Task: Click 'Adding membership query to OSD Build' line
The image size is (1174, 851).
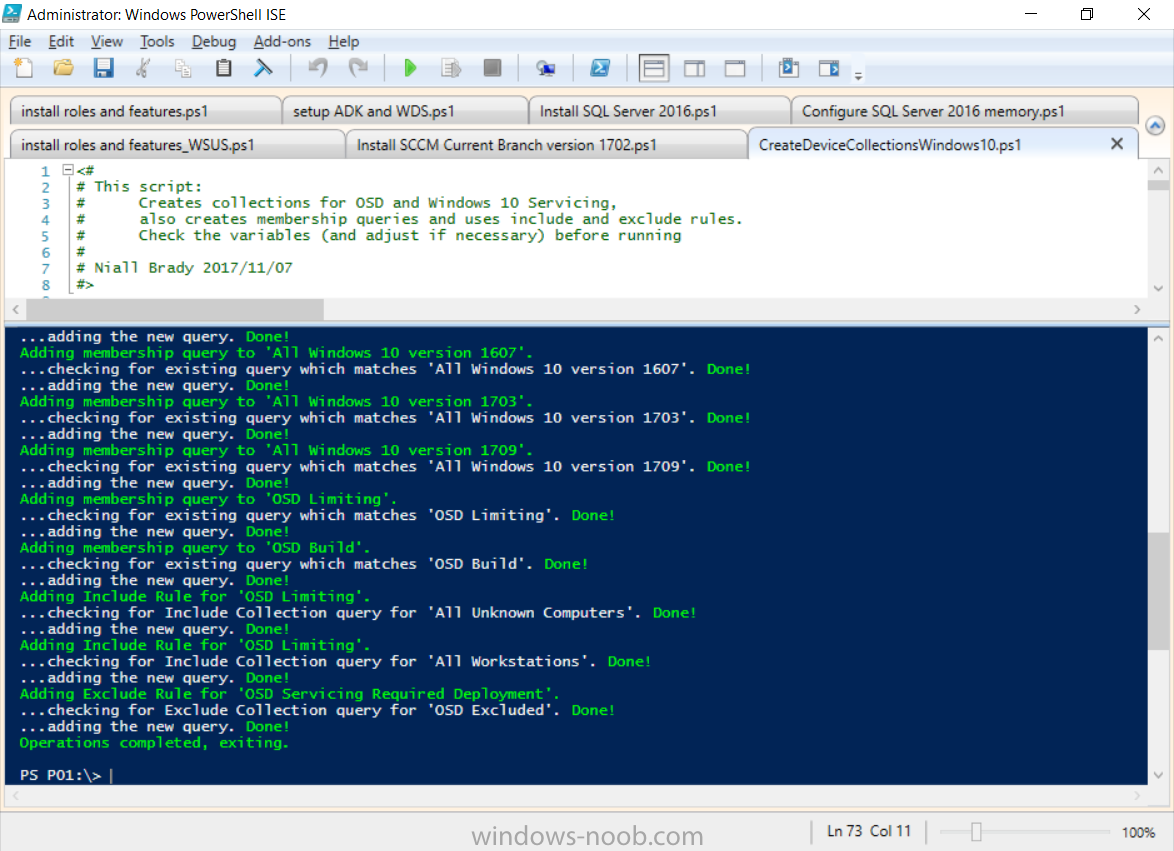Action: (x=195, y=548)
